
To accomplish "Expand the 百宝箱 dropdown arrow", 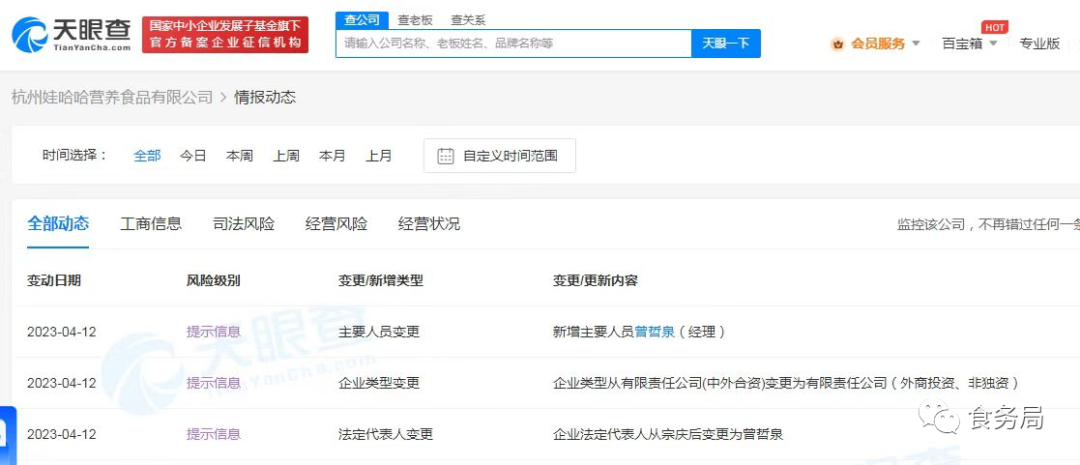I will [993, 43].
